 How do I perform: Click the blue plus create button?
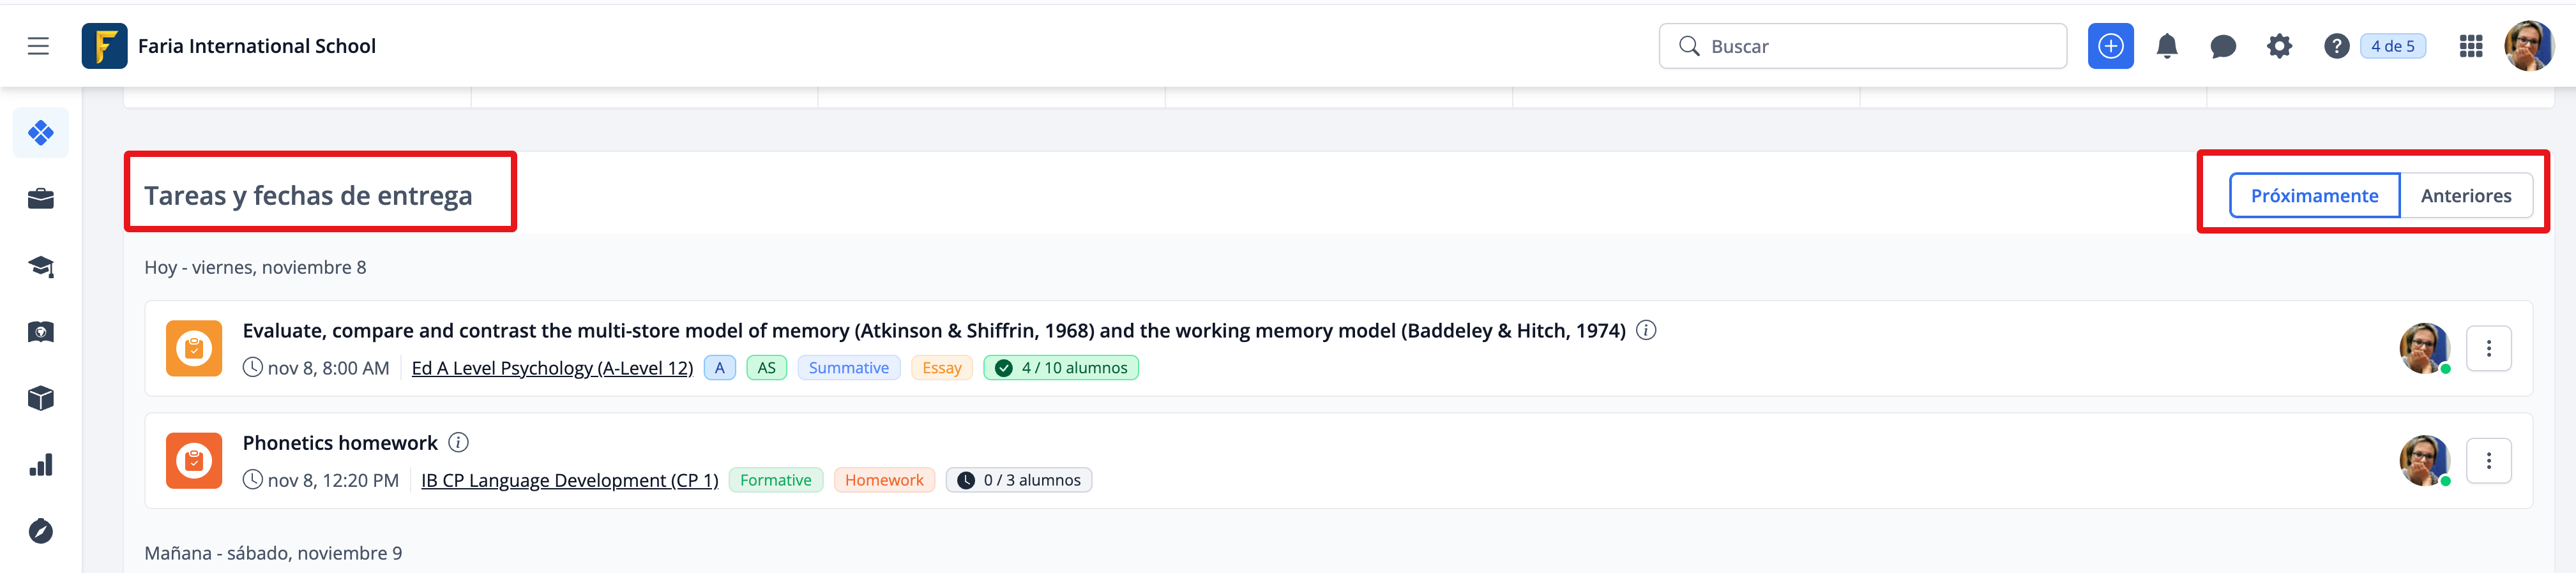click(2110, 46)
